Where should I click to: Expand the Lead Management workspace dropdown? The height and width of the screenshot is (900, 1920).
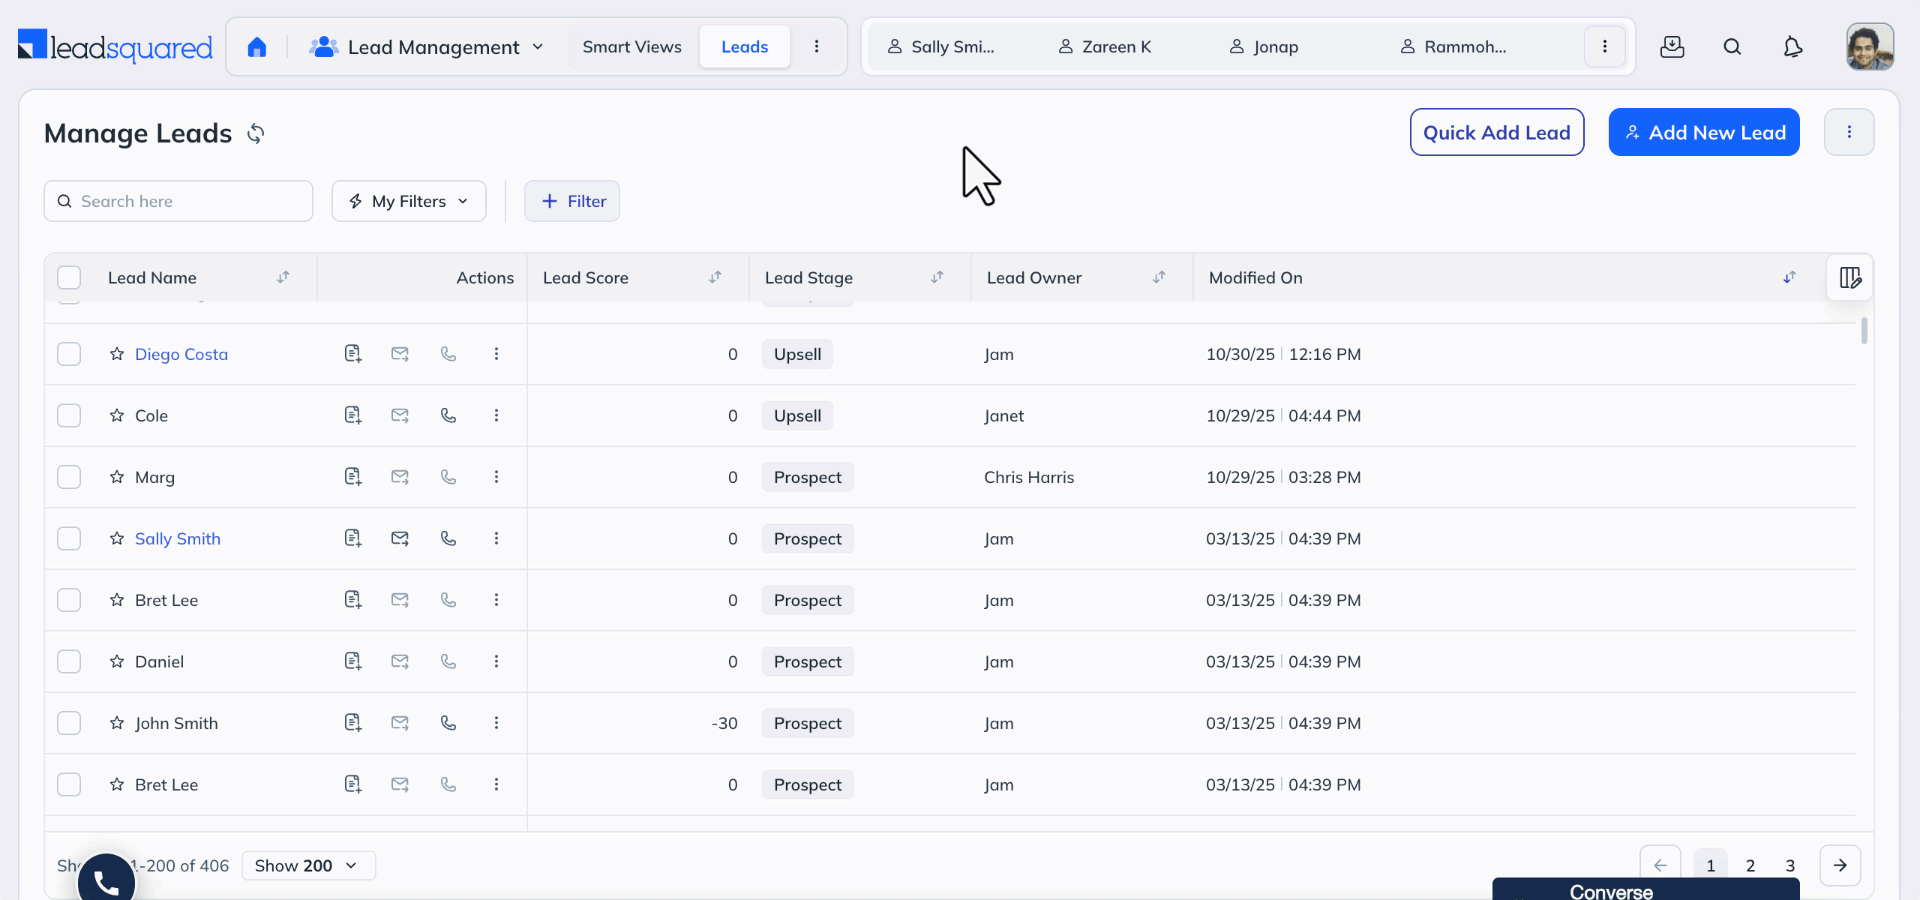538,46
